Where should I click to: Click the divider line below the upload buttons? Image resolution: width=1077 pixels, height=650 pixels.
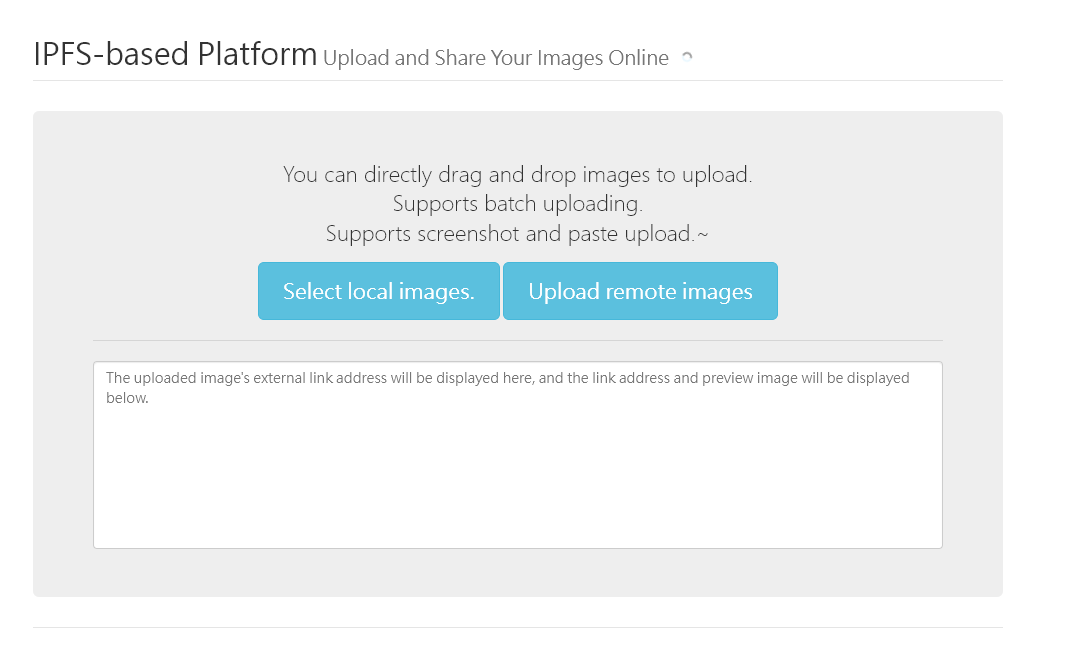pos(517,337)
